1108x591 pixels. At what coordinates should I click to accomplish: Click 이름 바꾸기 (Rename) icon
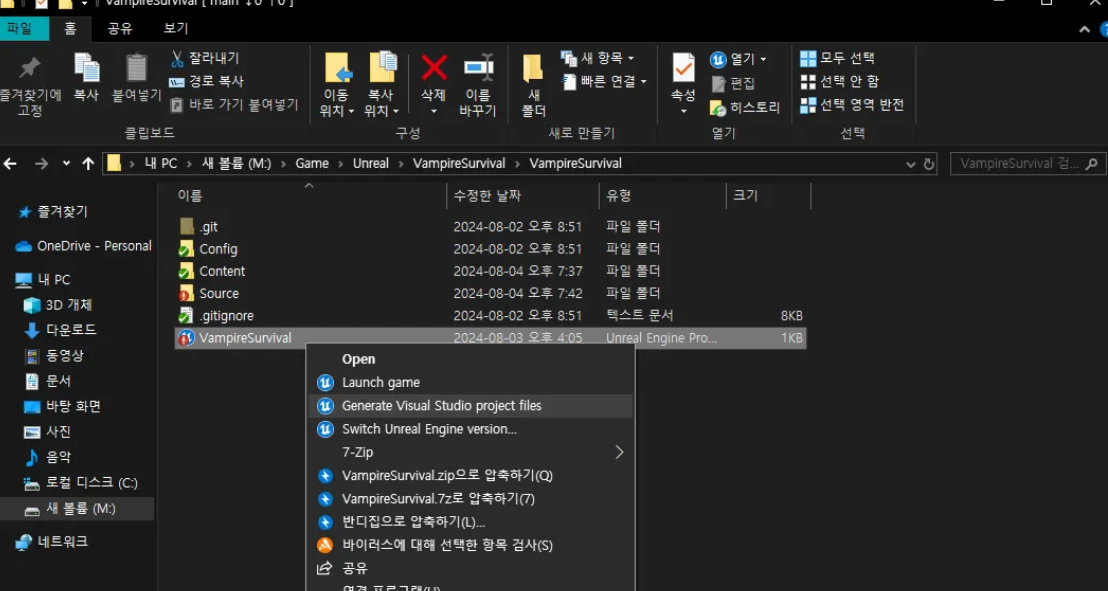point(478,68)
